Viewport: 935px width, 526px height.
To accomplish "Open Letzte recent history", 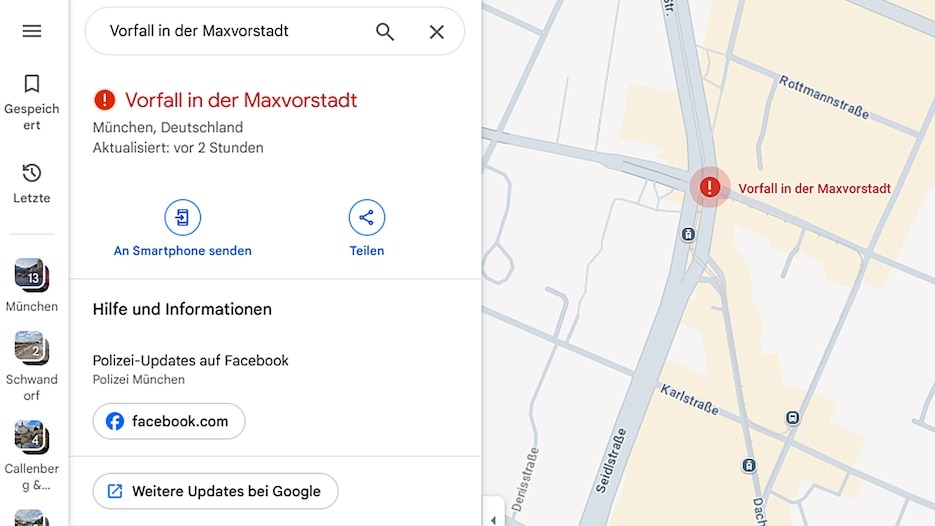I will [x=32, y=184].
